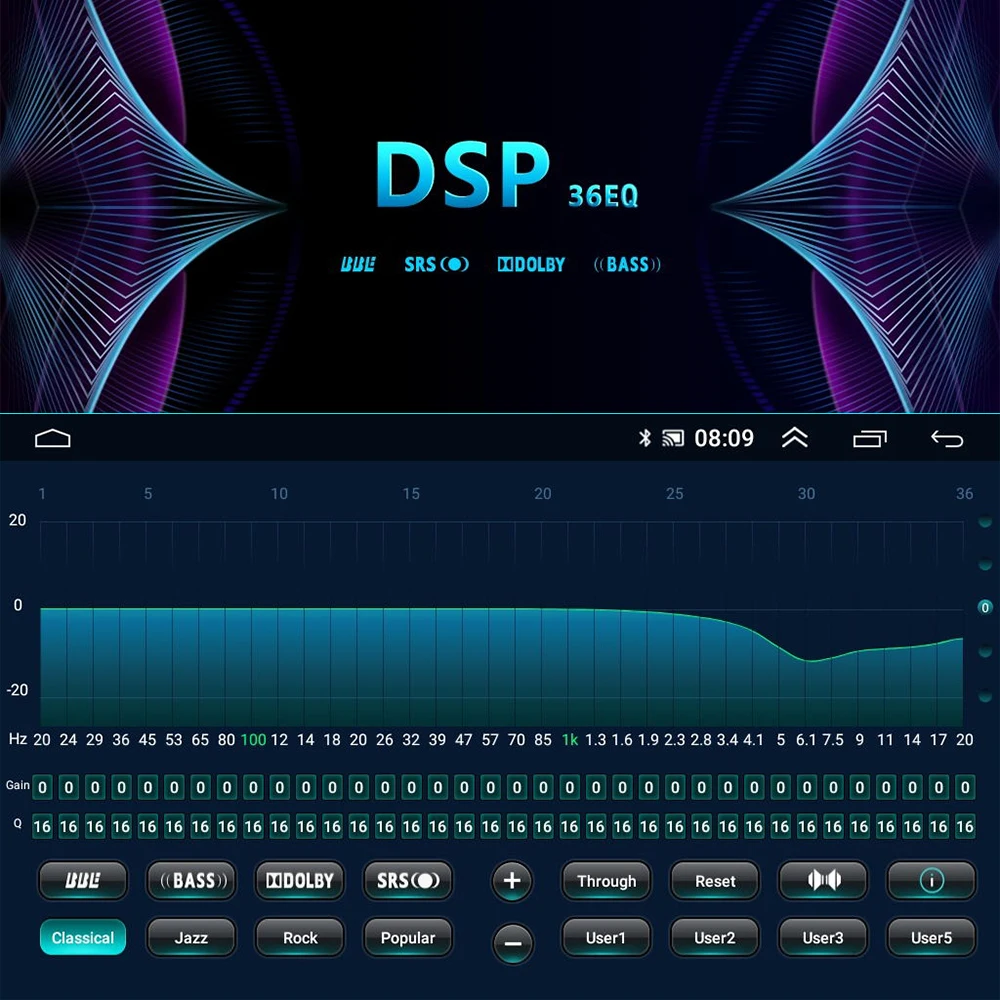
Task: Open the speaker output settings icon
Action: pyautogui.click(x=823, y=880)
